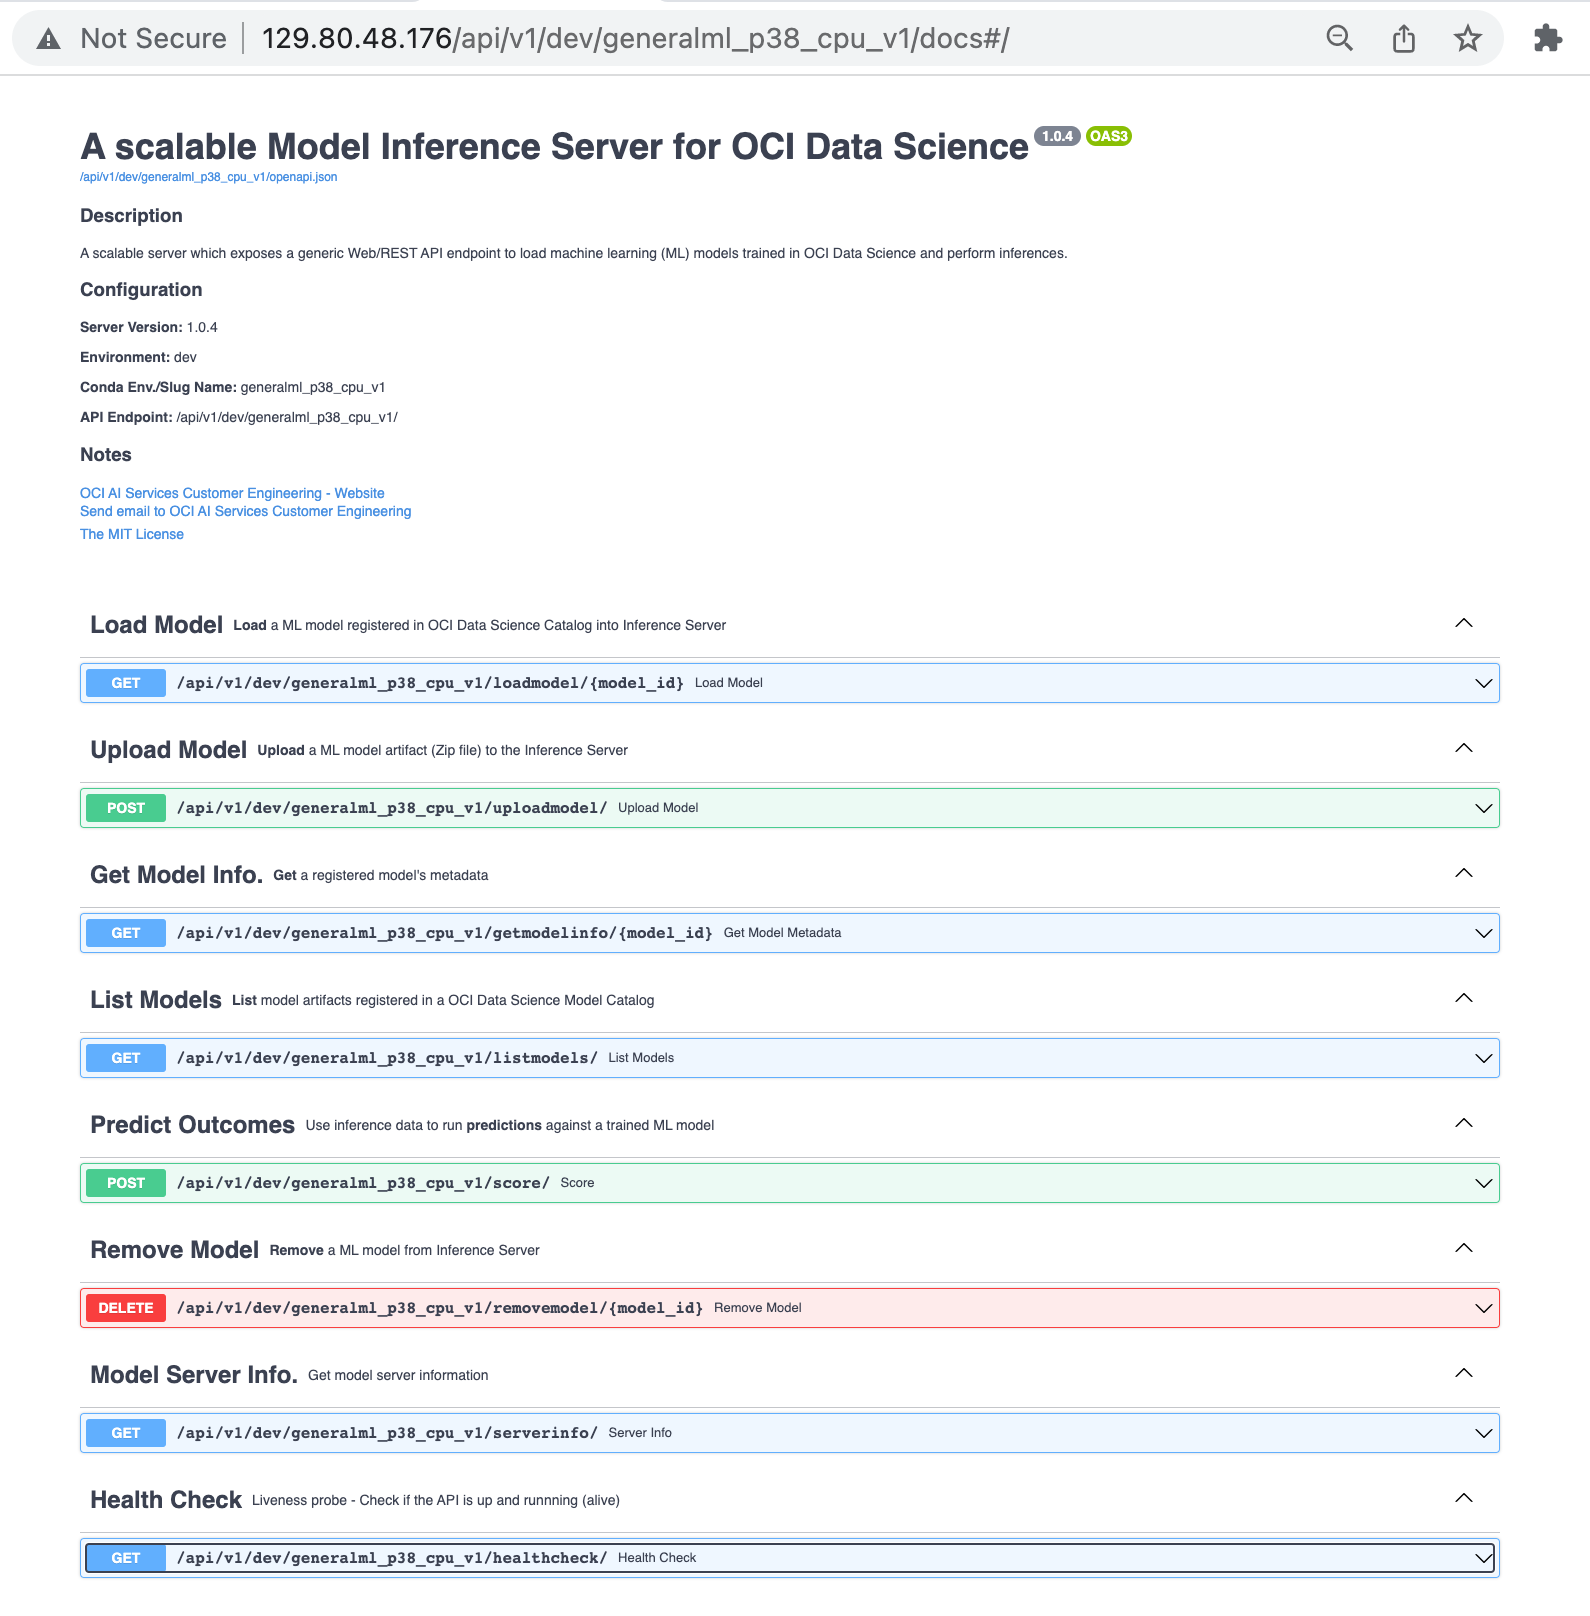Select the Model Server Info. section heading
This screenshot has height=1616, width=1590.
[194, 1375]
